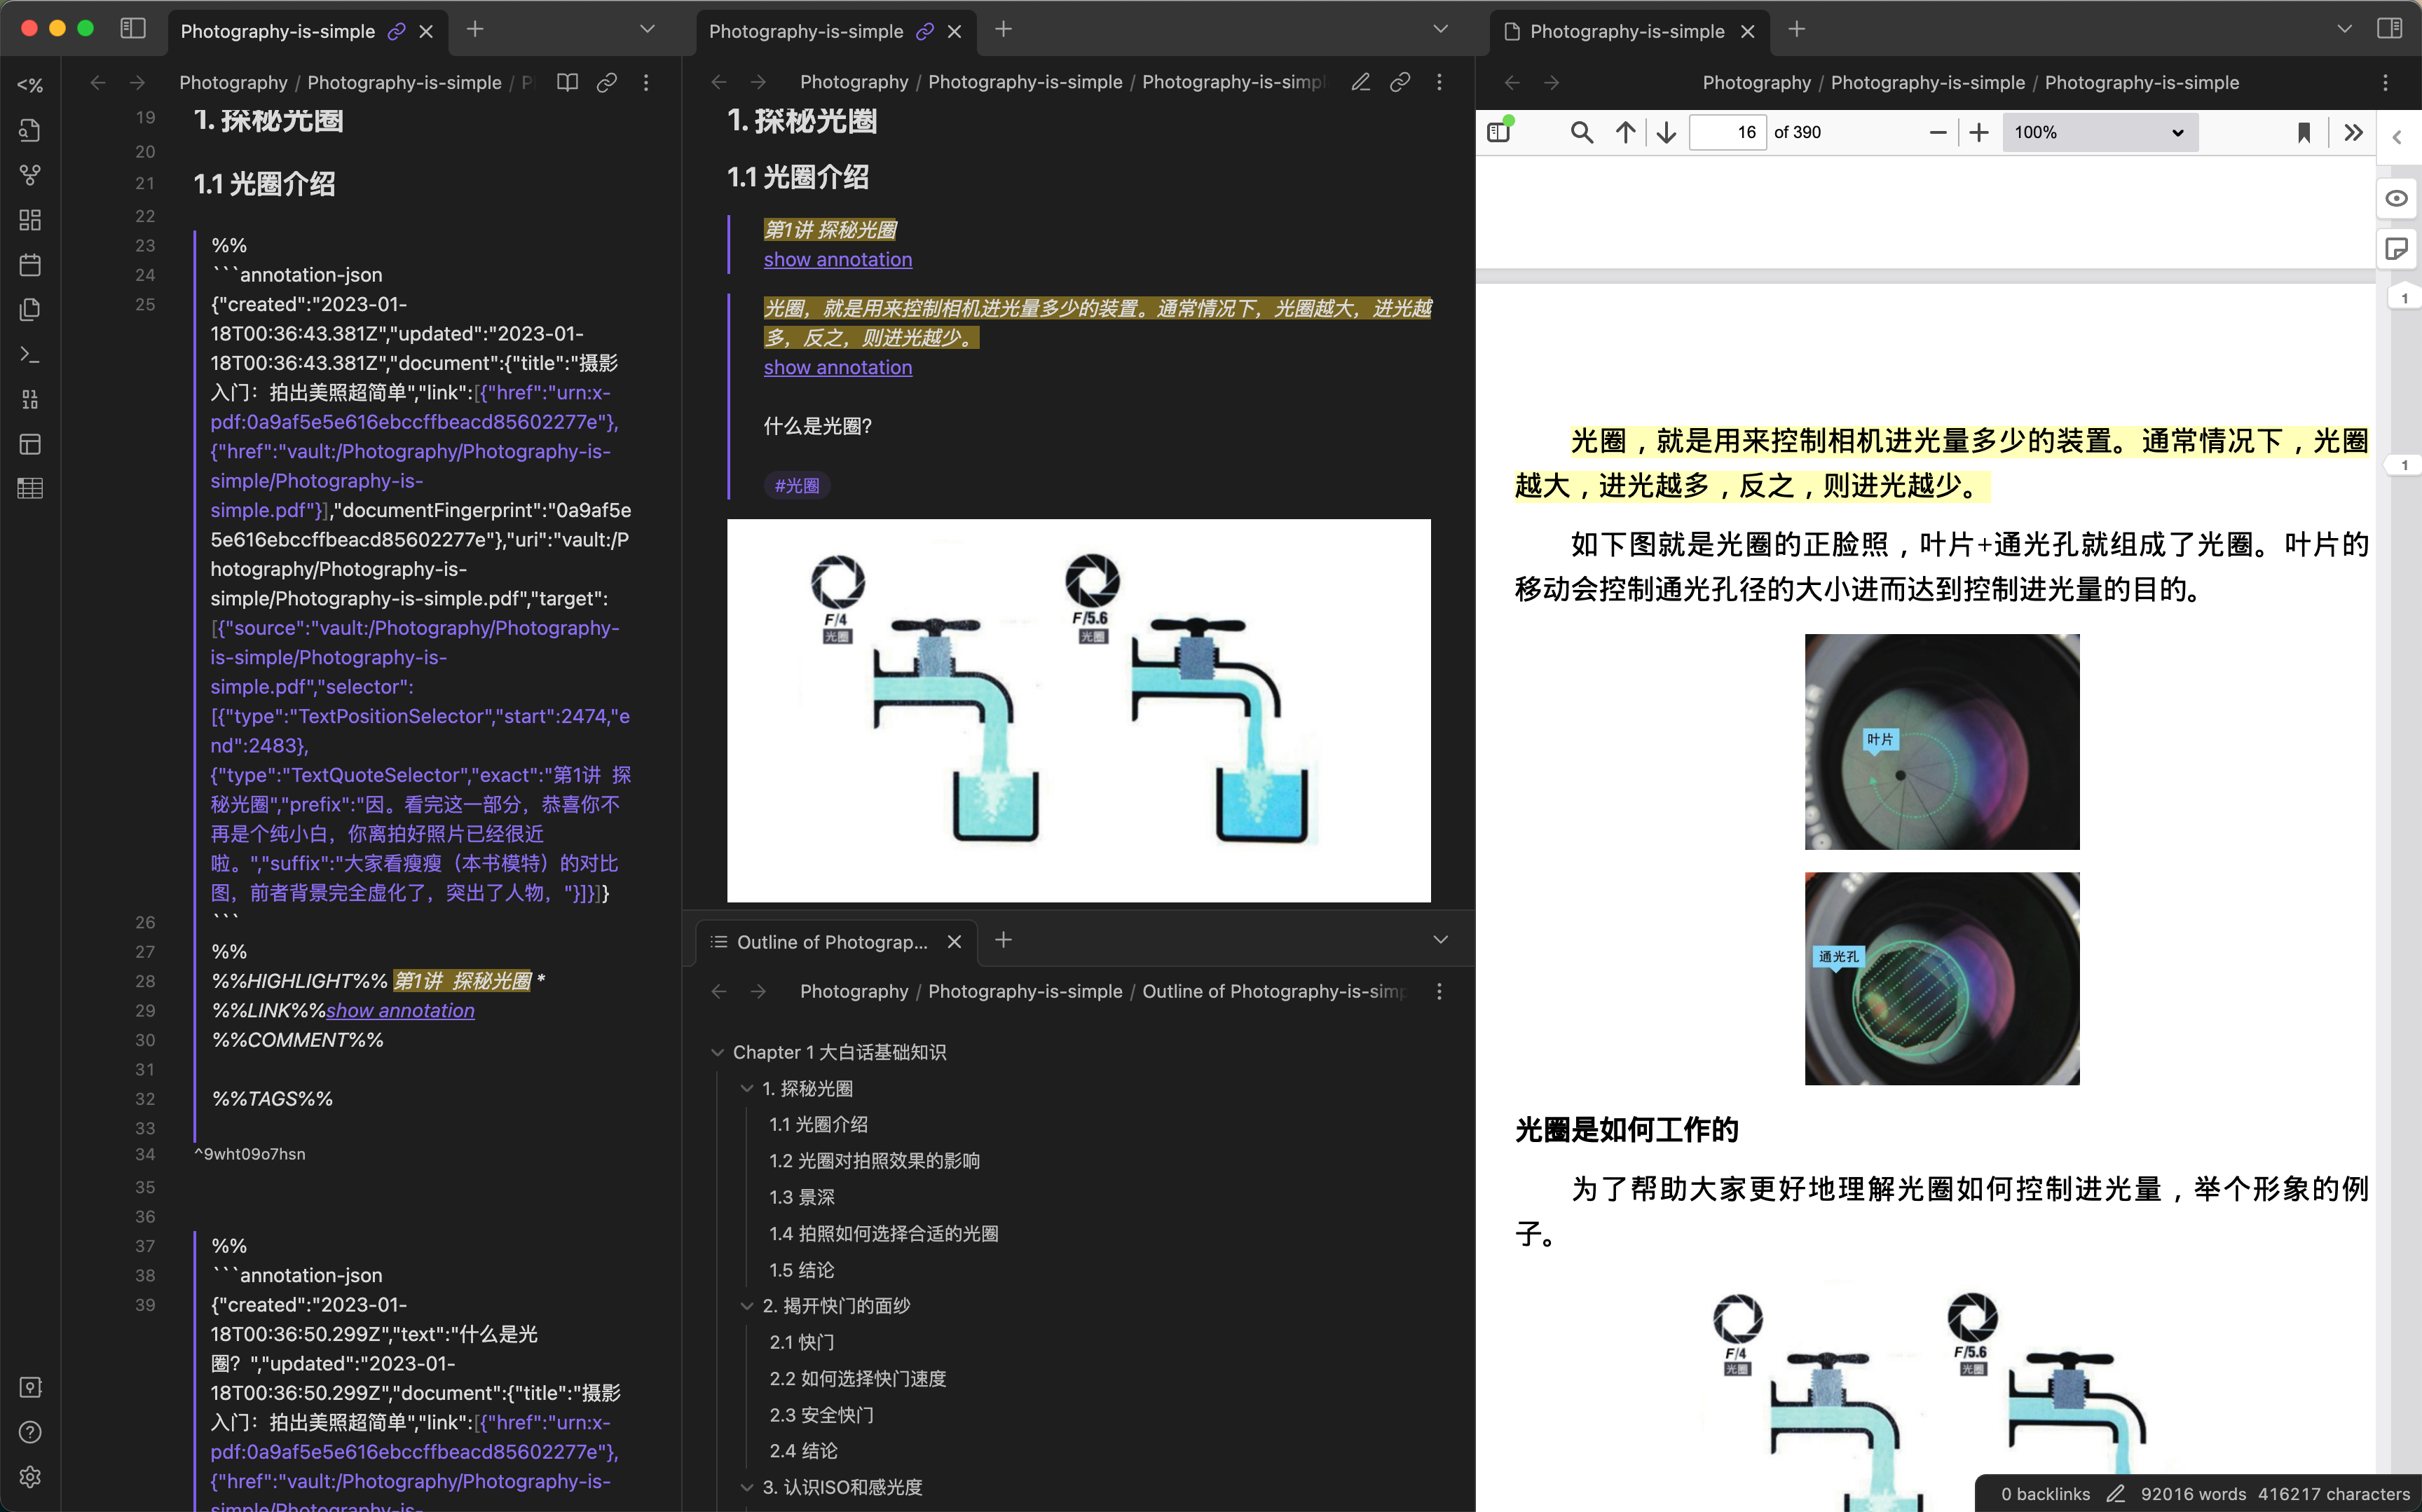Click first show annotation link in preview
This screenshot has height=1512, width=2422.
(838, 259)
